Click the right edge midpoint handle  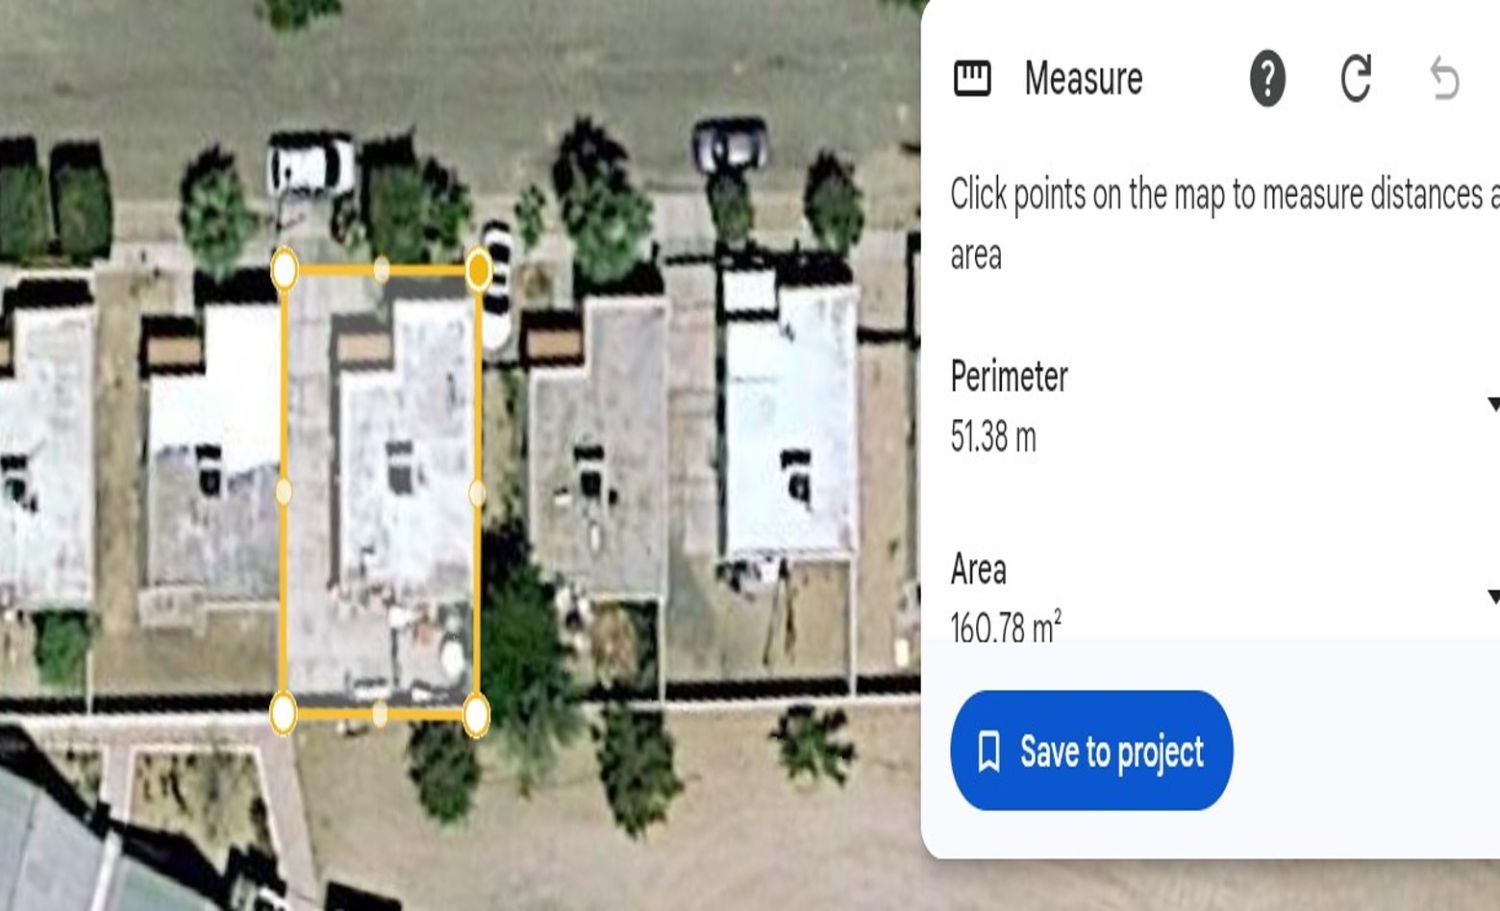click(477, 493)
